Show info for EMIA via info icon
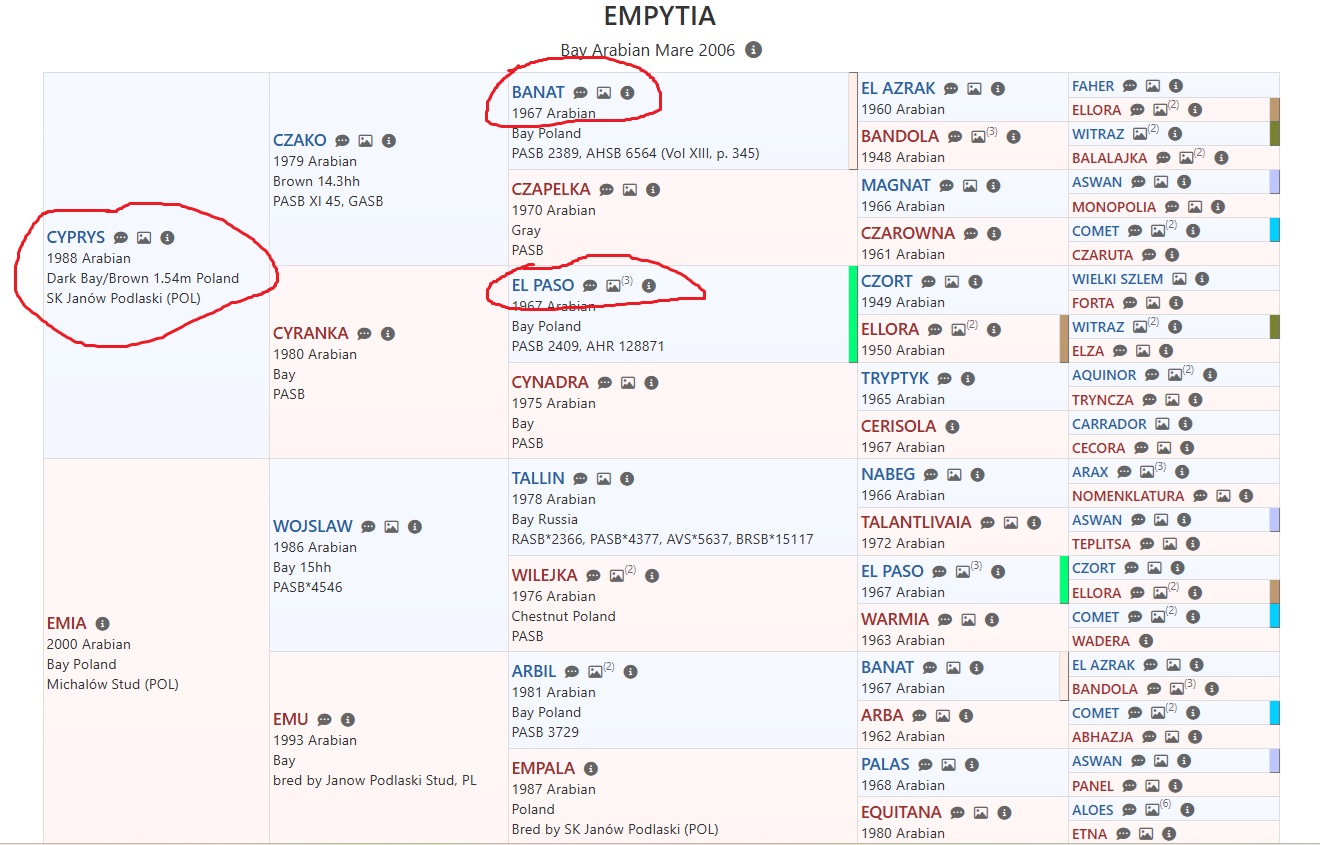1320x845 pixels. pyautogui.click(x=102, y=624)
